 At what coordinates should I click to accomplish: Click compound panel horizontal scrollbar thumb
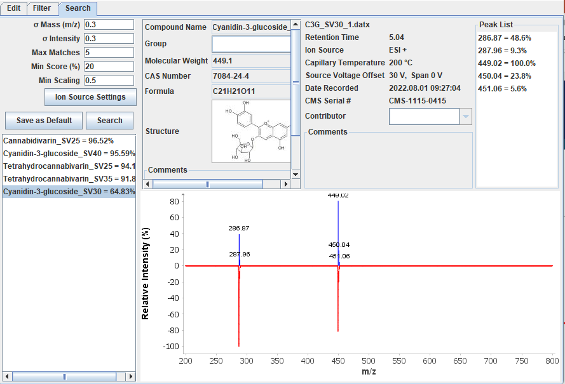tap(208, 184)
